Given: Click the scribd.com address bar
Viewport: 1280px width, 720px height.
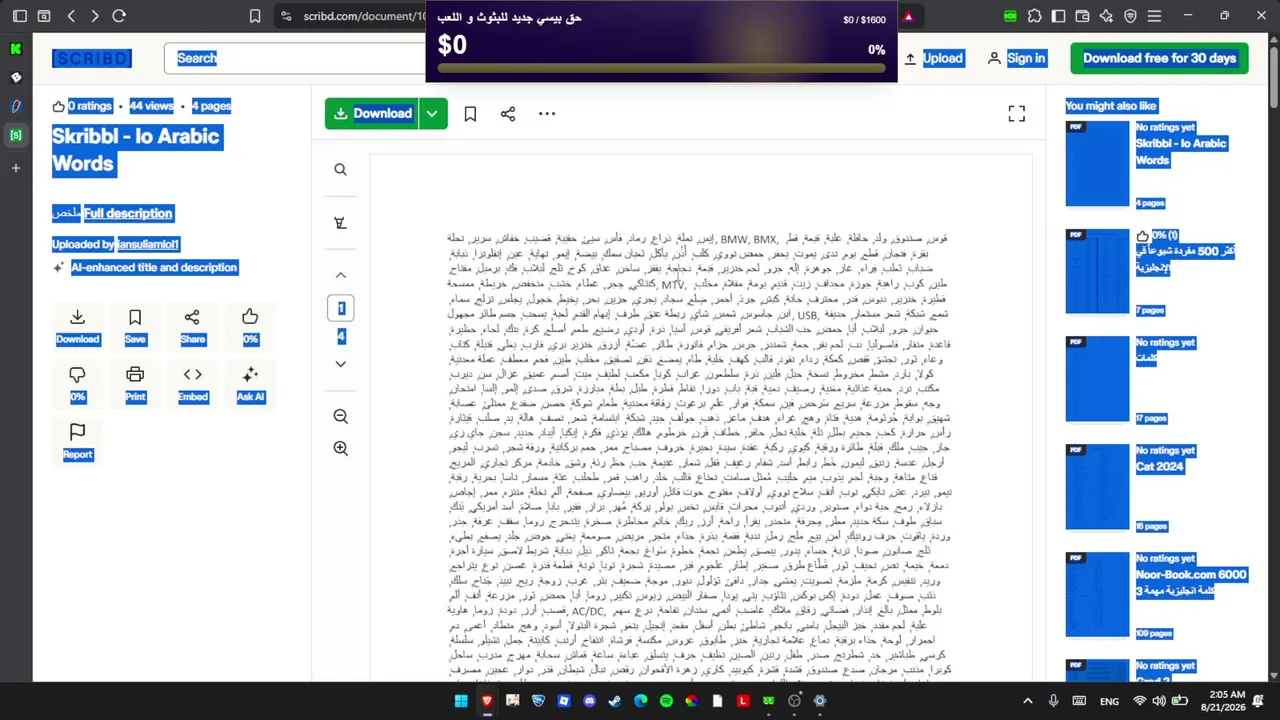Looking at the screenshot, I should (350, 16).
